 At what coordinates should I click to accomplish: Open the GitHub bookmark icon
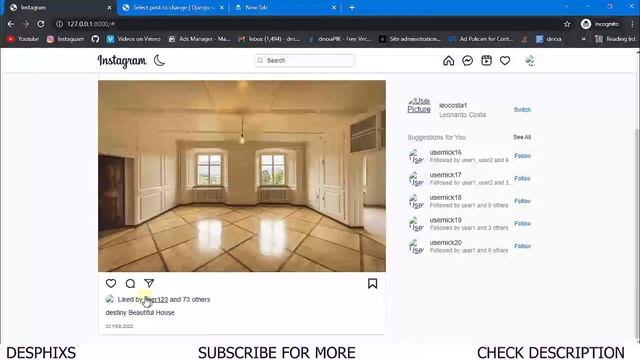[x=95, y=39]
